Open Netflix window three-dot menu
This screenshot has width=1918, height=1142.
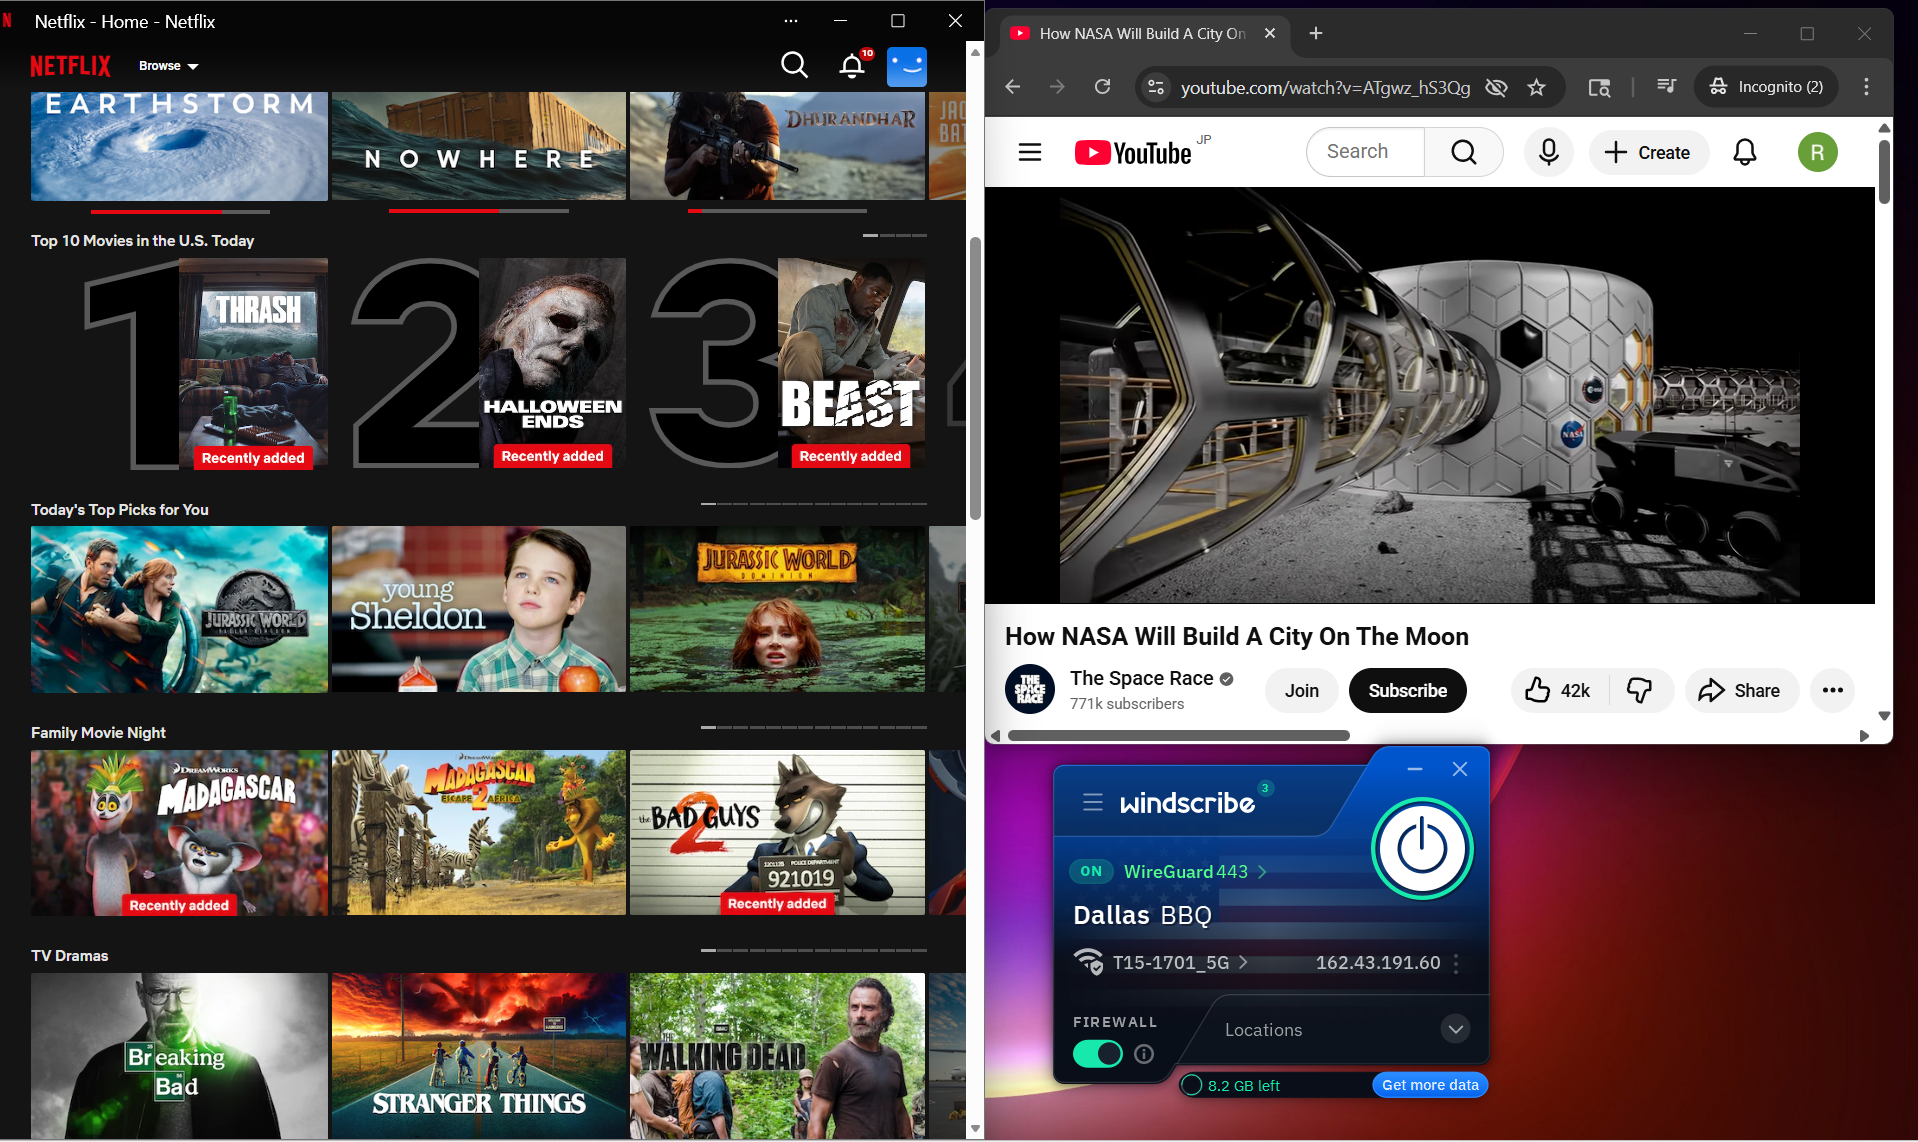tap(791, 21)
